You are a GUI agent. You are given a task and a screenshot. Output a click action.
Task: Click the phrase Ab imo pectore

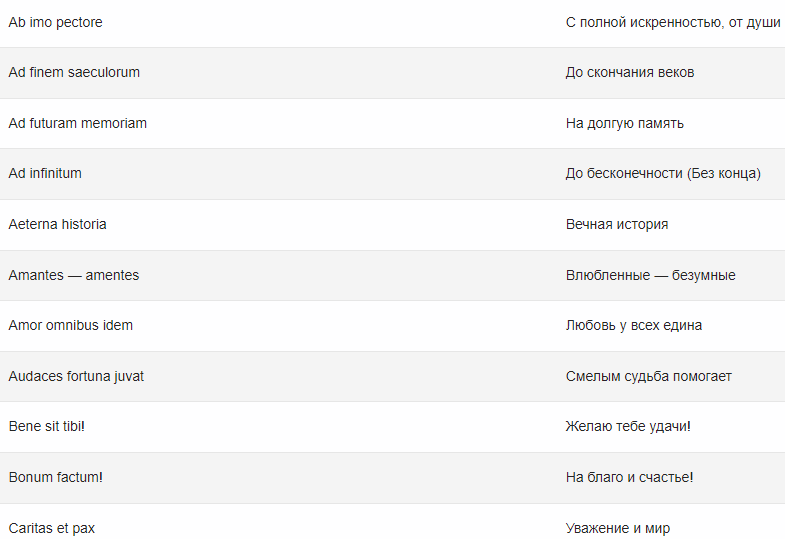(55, 23)
